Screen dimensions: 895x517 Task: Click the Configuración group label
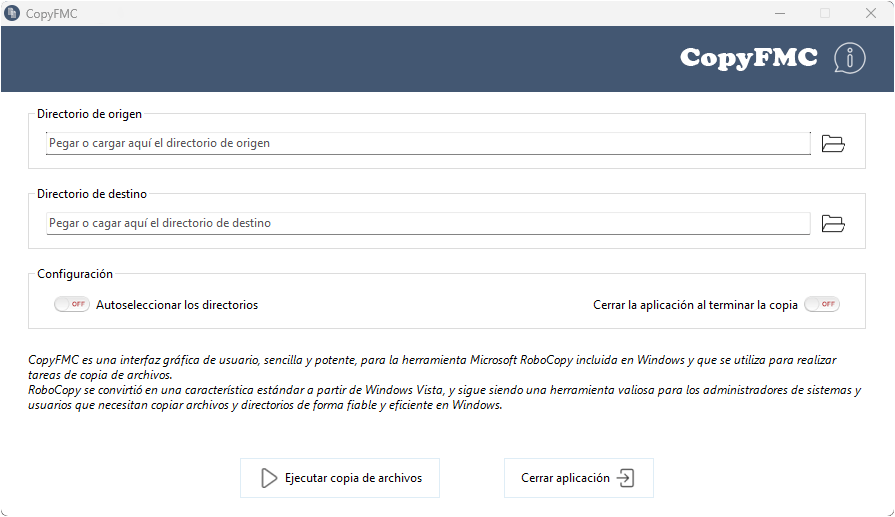tap(75, 274)
